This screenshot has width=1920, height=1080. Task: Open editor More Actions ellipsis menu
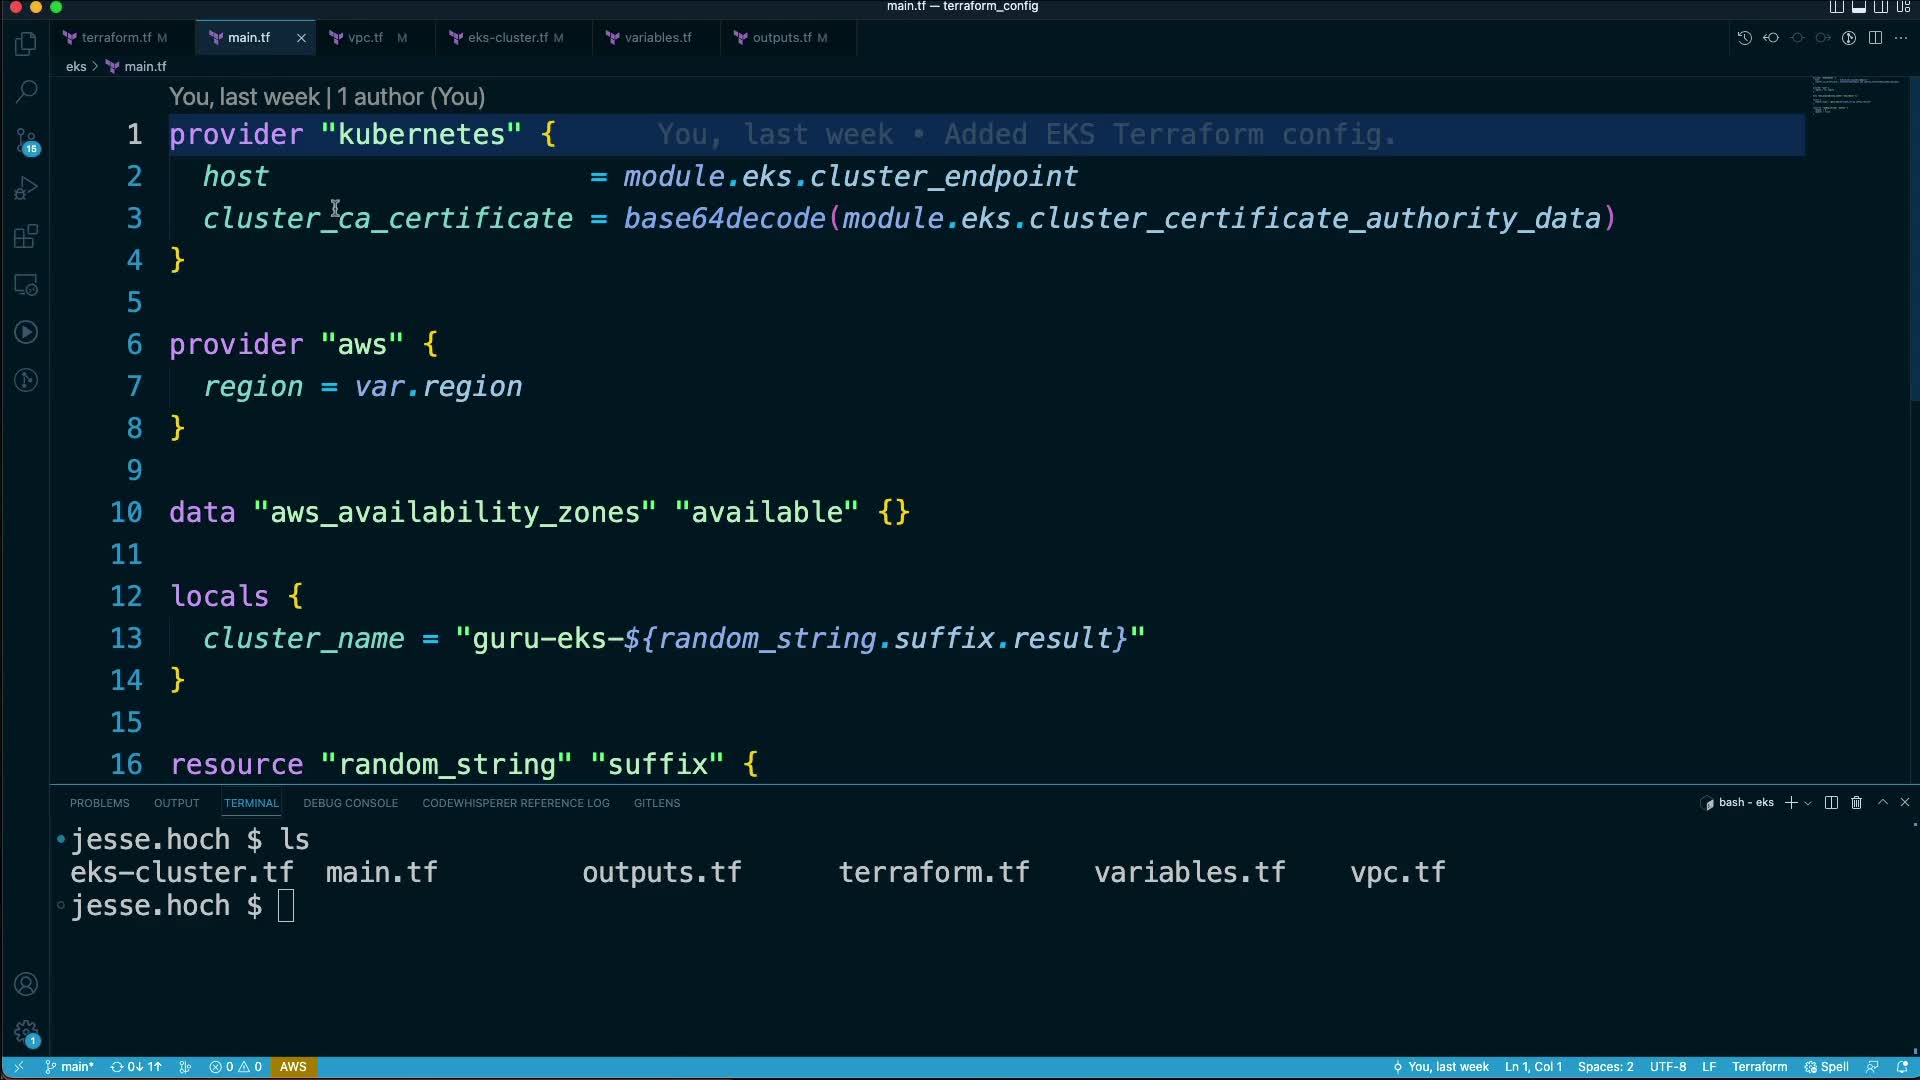[x=1901, y=38]
